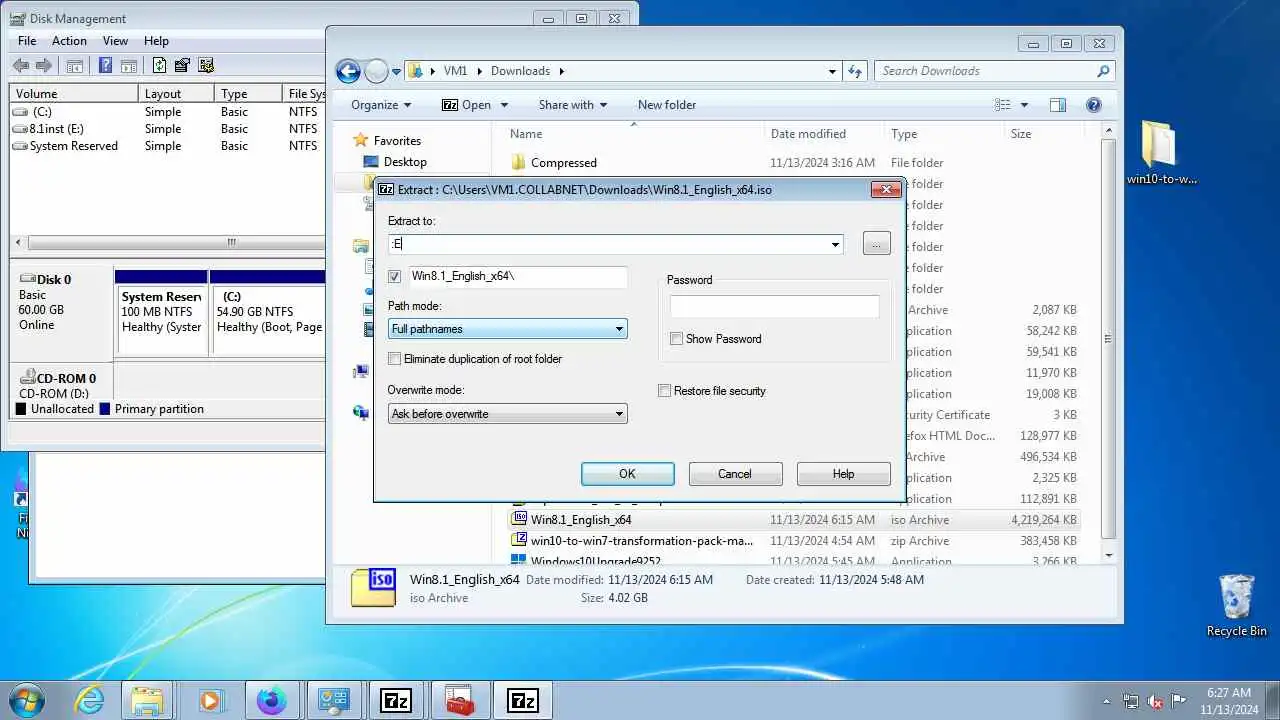Click the Help button in Extract dialog
The image size is (1280, 720).
pos(843,474)
